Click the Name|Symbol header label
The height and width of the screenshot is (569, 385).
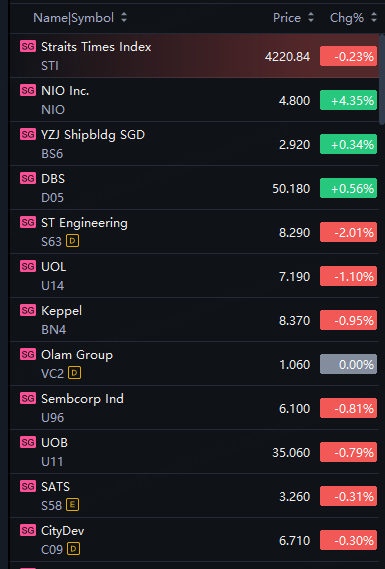(73, 18)
